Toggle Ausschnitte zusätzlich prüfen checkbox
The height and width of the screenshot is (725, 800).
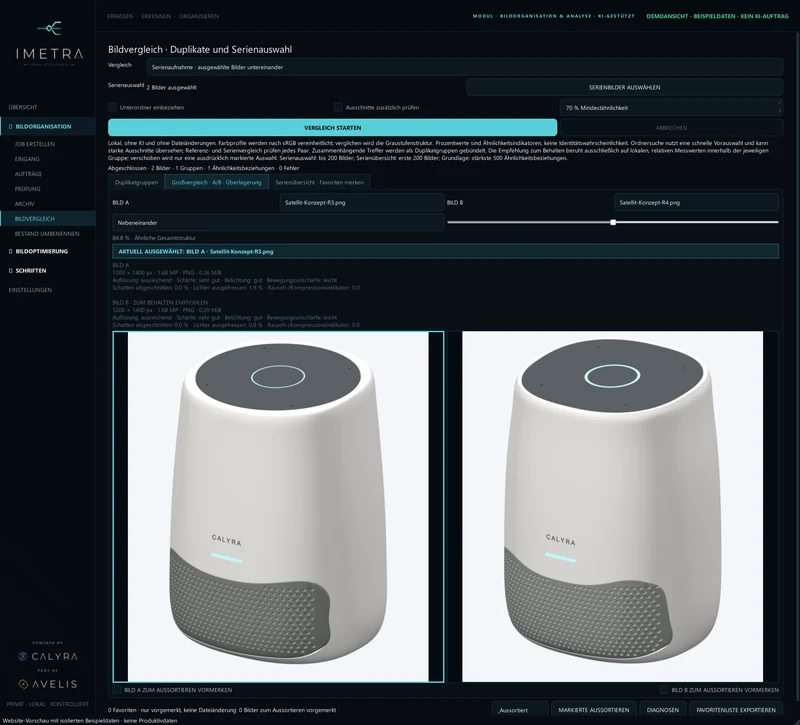pyautogui.click(x=338, y=107)
